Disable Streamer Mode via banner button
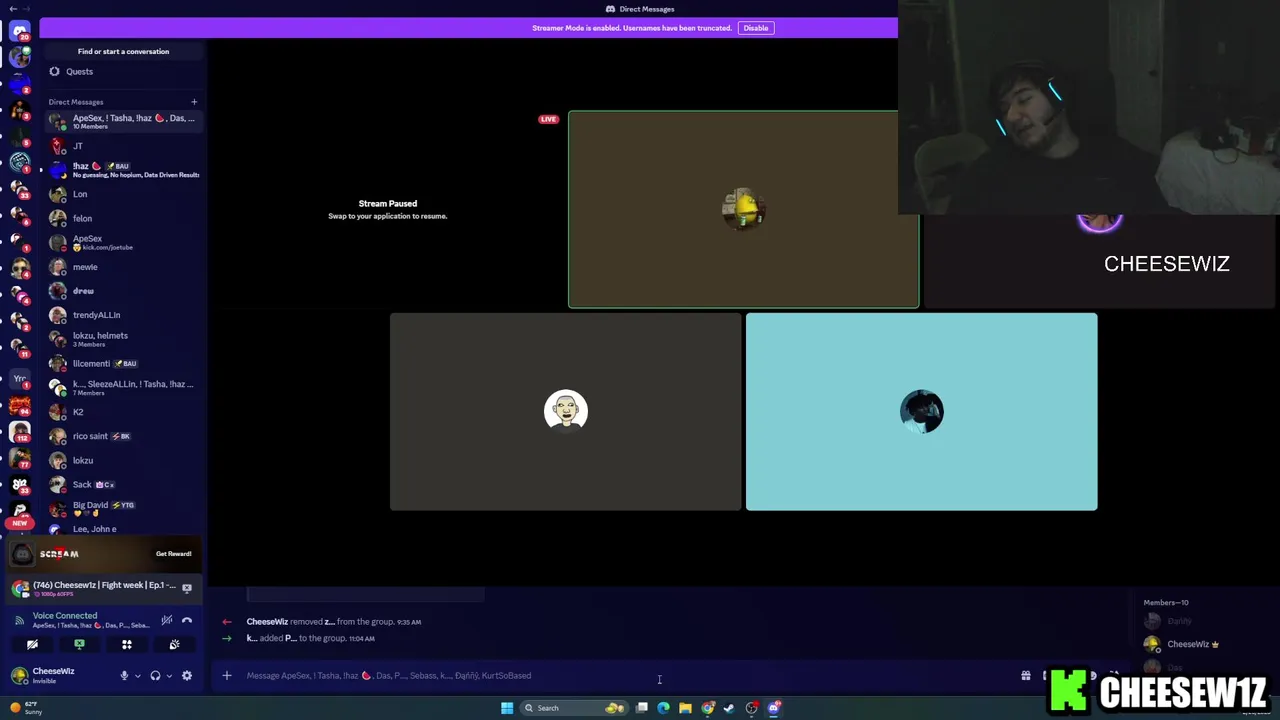1280x720 pixels. click(756, 28)
